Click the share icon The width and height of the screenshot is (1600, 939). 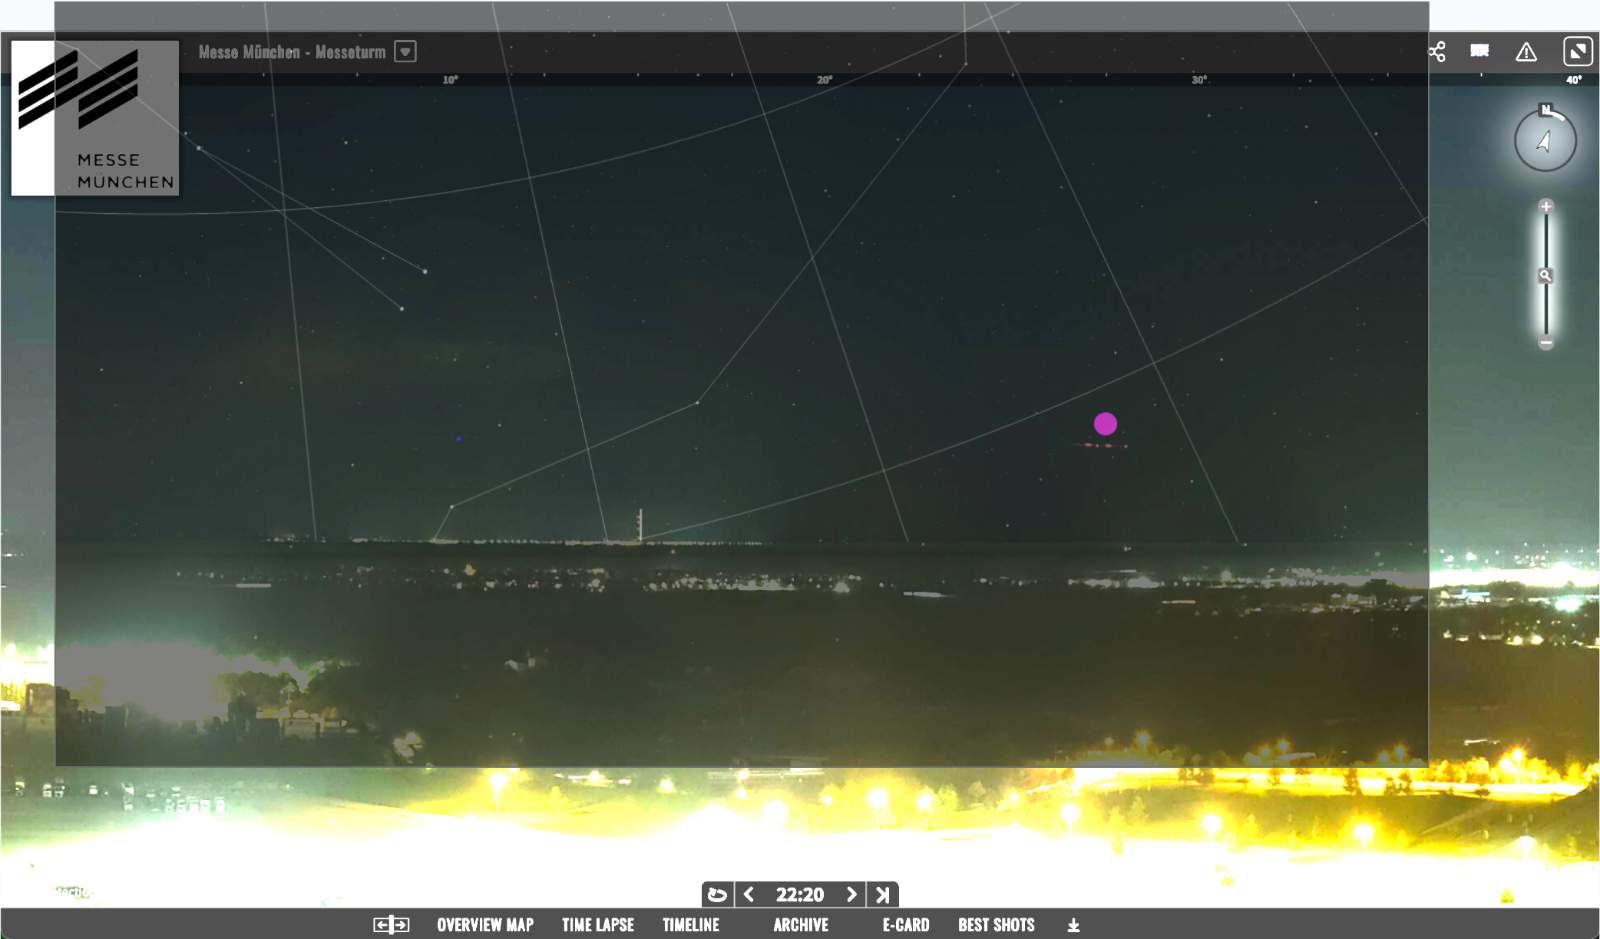click(x=1437, y=52)
